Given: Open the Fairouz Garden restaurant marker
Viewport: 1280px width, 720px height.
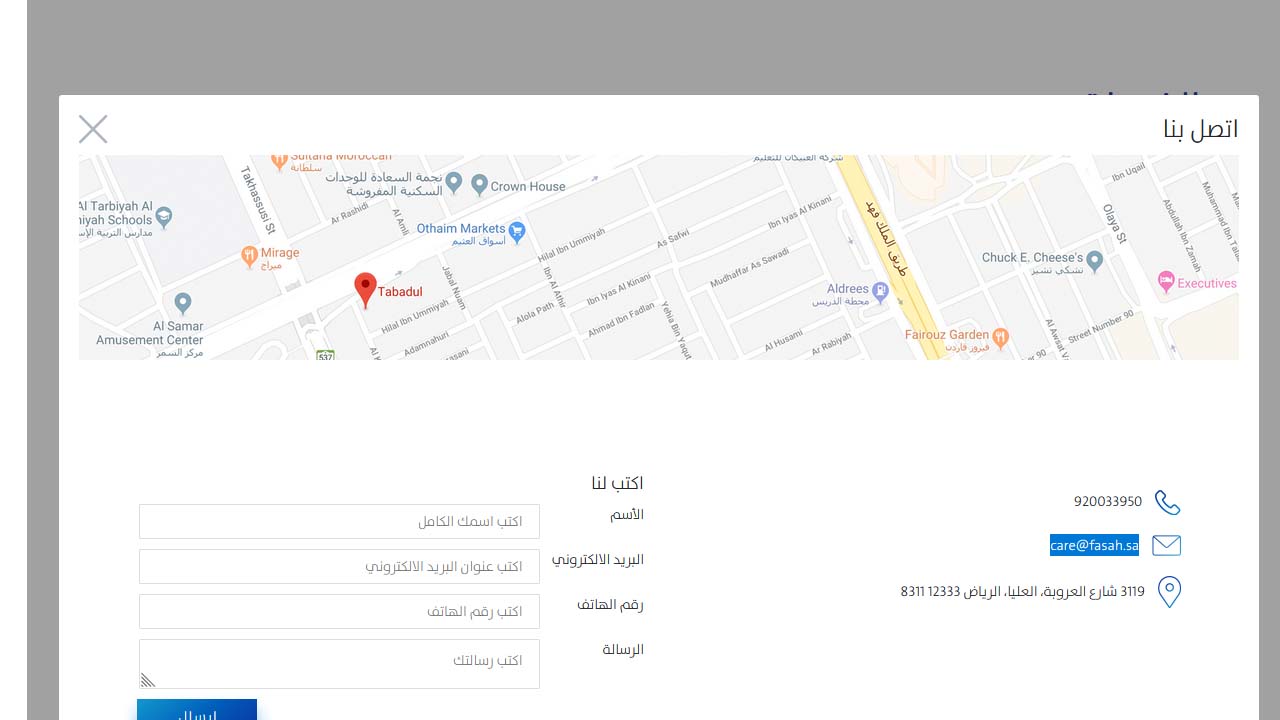Looking at the screenshot, I should (x=1001, y=338).
